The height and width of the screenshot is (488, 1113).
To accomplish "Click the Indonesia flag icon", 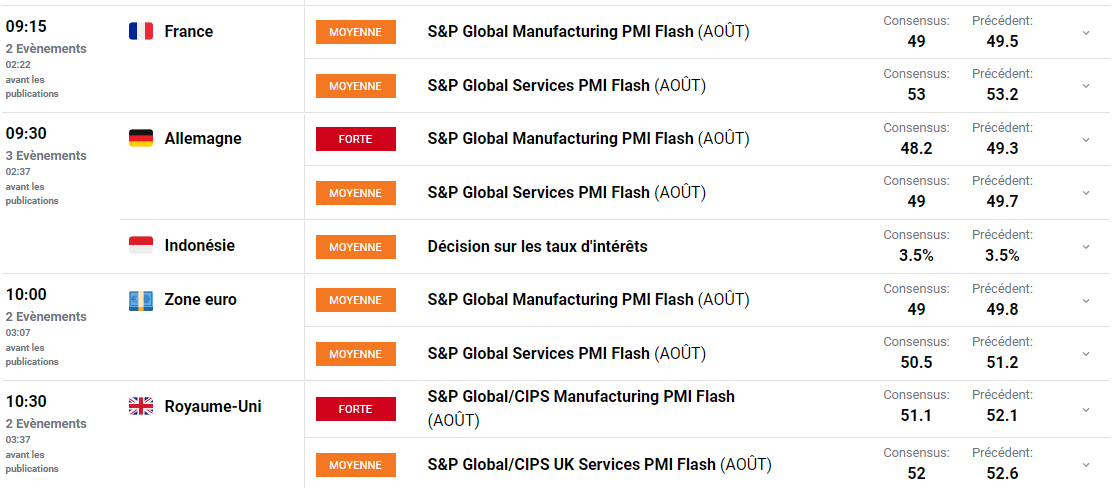I will coord(141,245).
